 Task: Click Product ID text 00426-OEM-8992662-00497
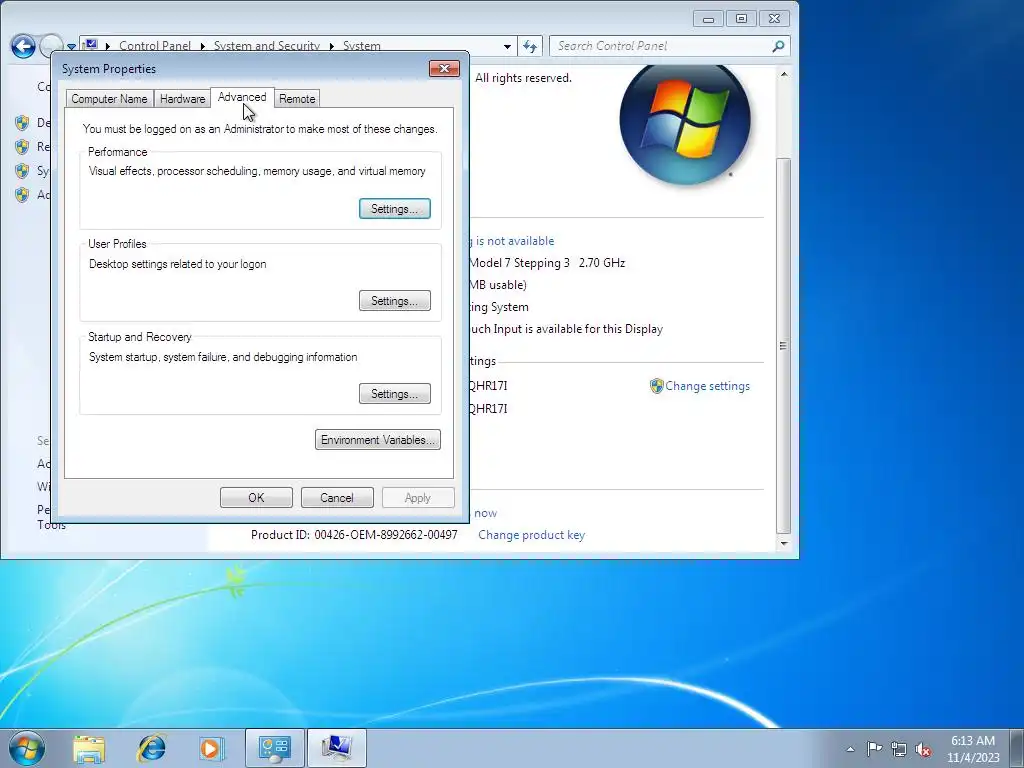pos(386,535)
